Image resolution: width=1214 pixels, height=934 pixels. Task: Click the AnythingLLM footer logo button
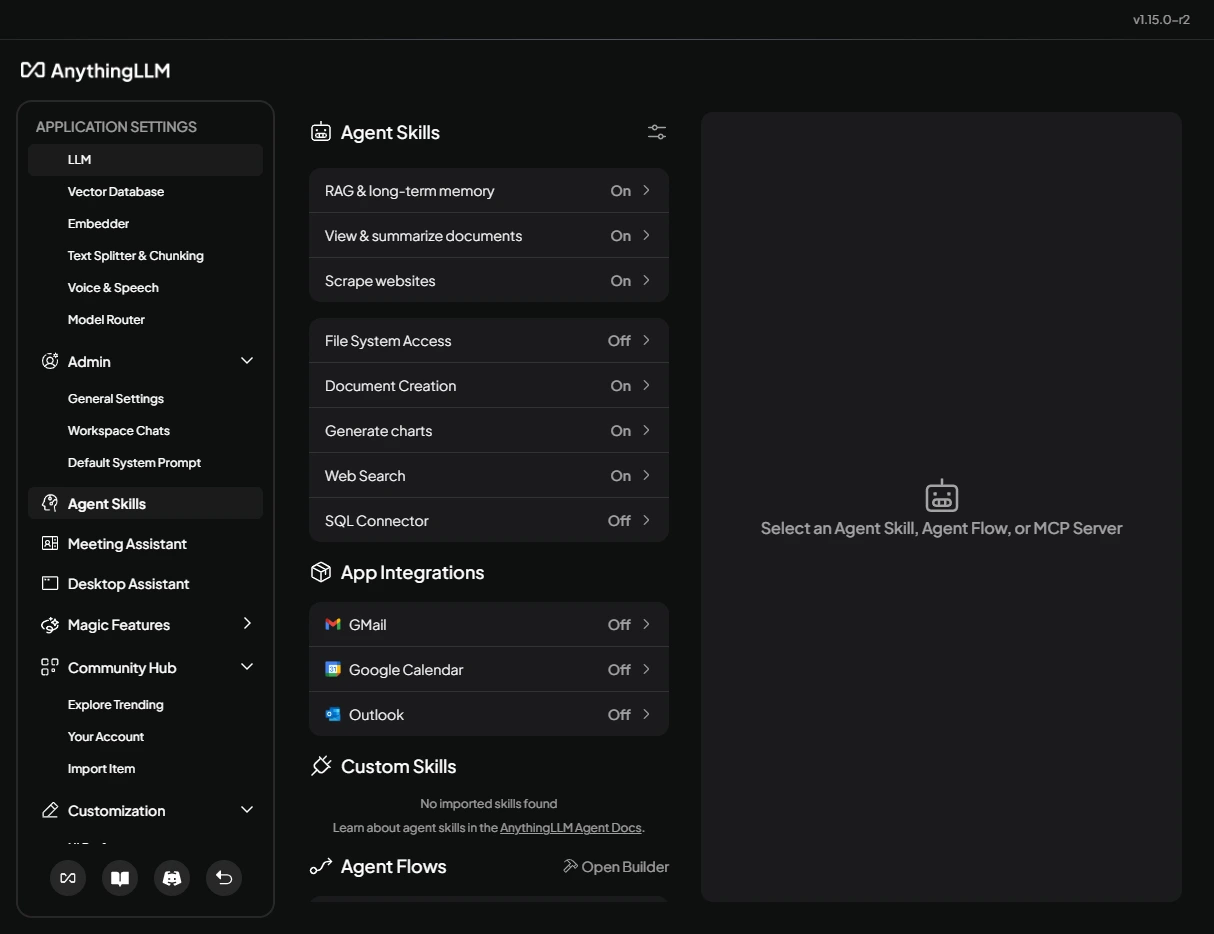click(x=68, y=878)
